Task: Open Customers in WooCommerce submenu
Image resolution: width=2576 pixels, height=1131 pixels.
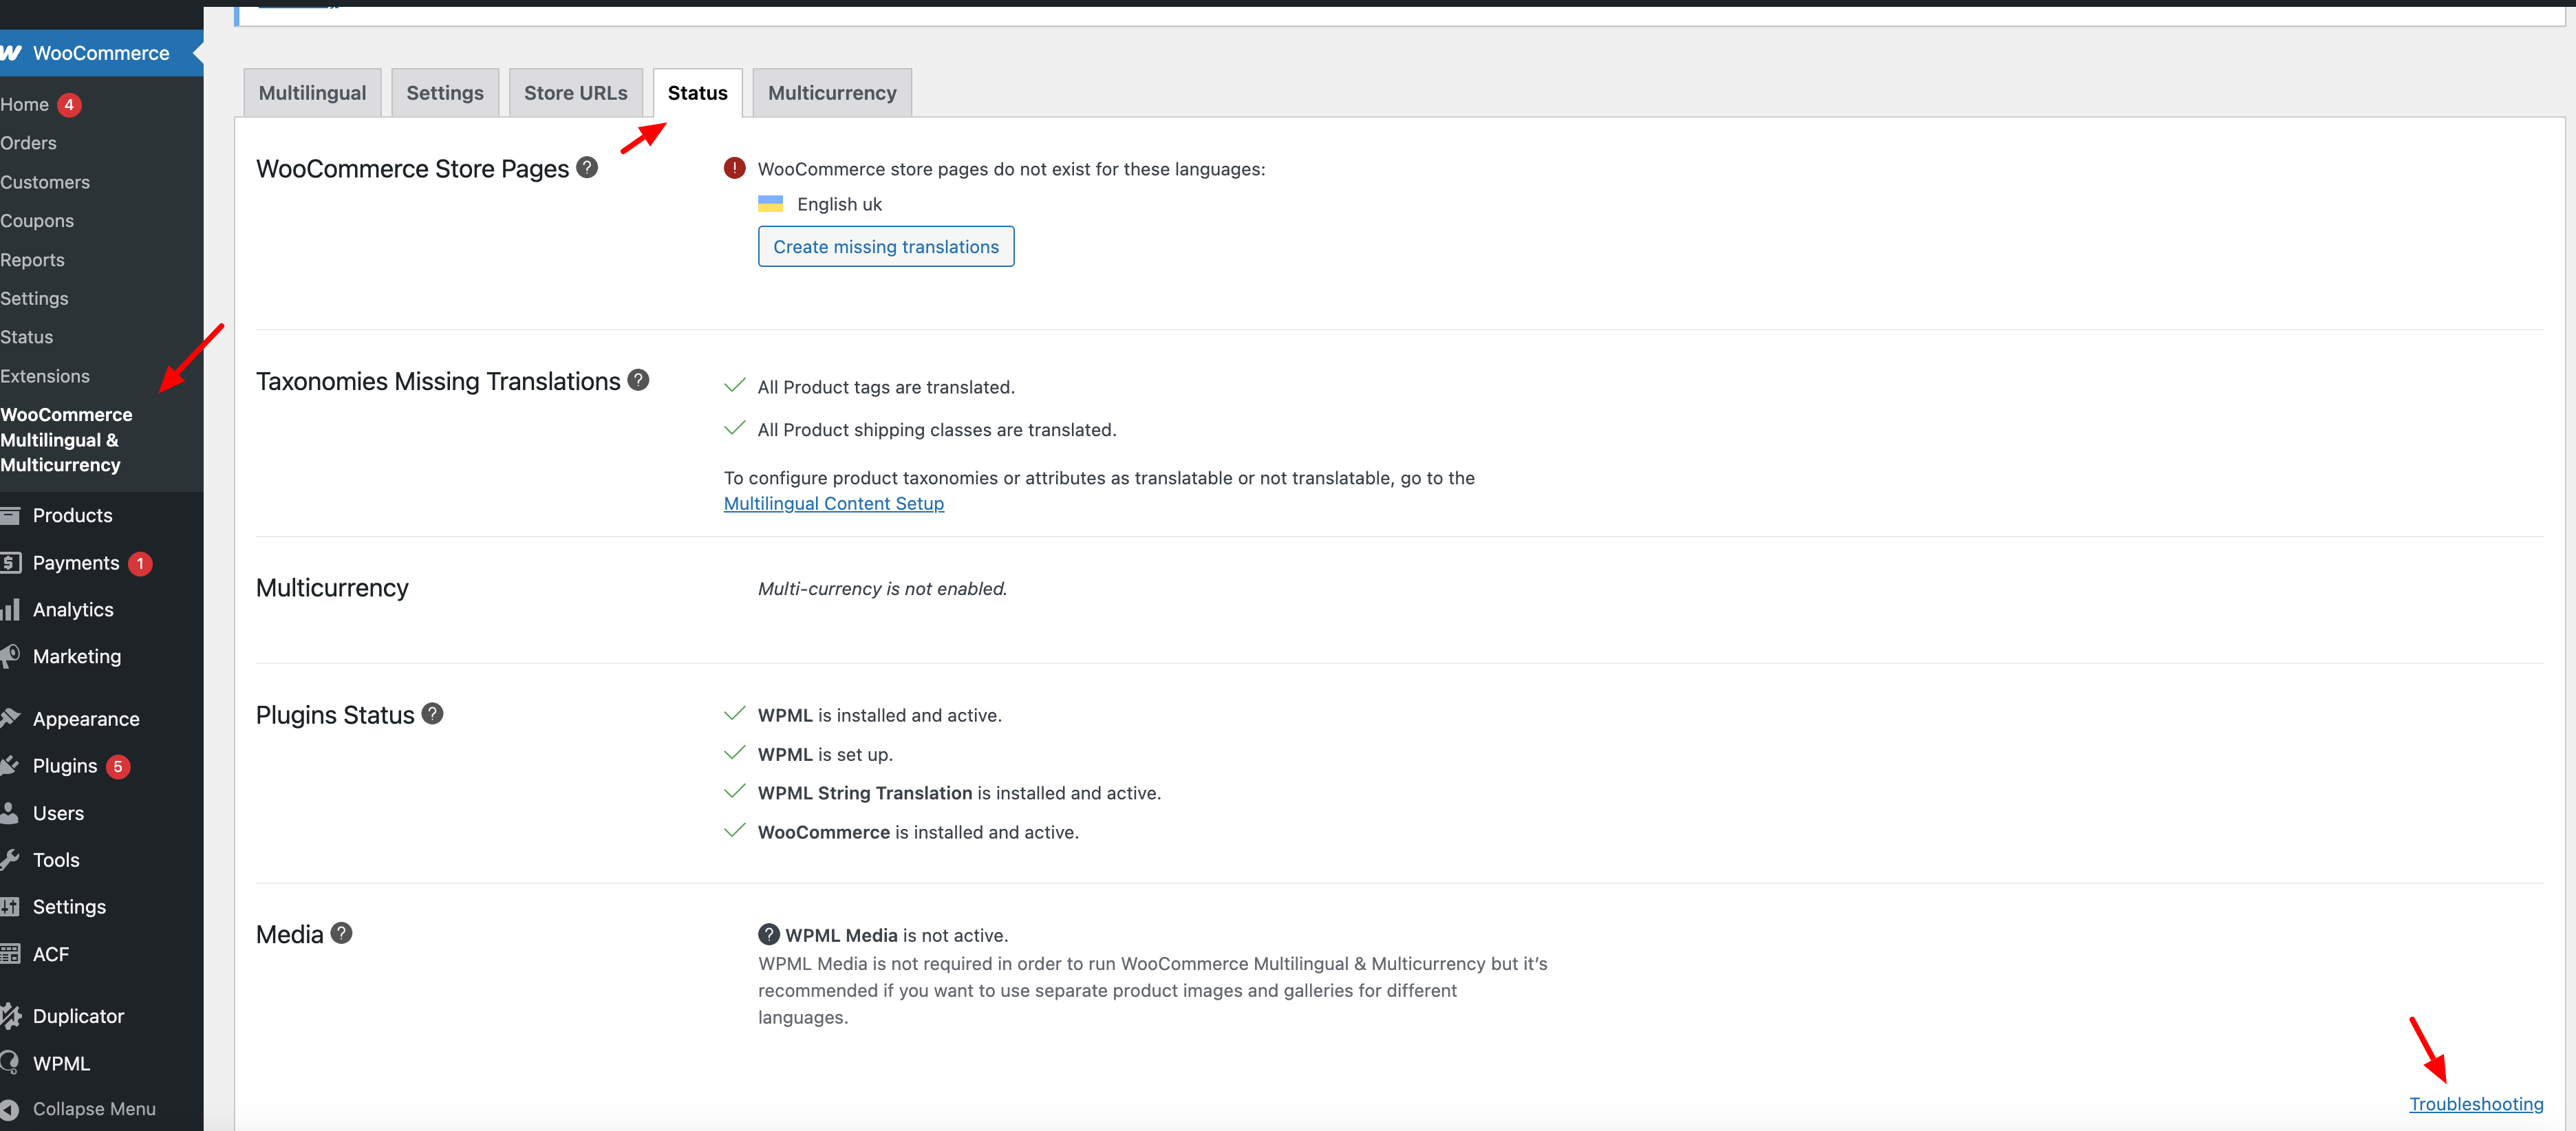Action: [x=45, y=182]
